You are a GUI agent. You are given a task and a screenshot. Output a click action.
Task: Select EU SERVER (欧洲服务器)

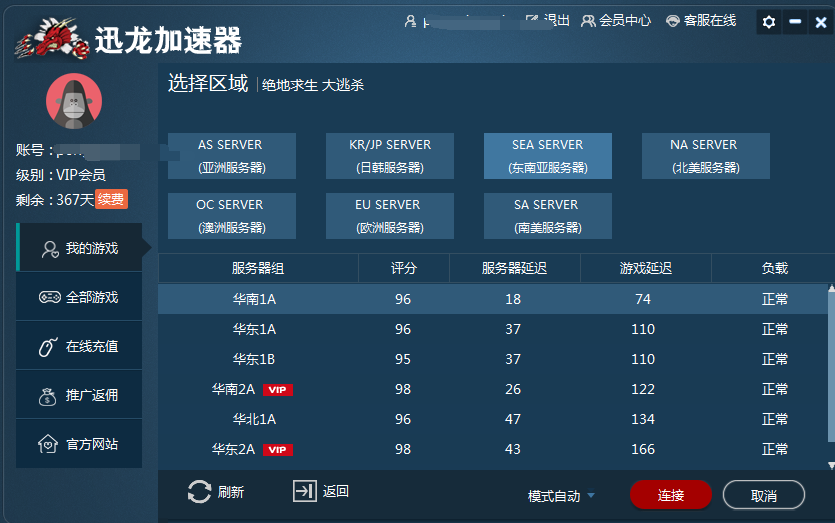[x=390, y=216]
